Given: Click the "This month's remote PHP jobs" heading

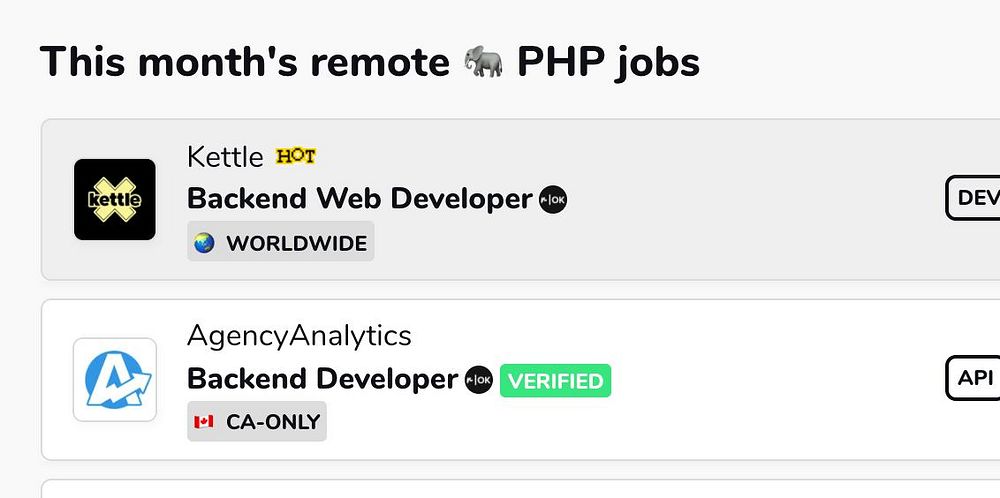Looking at the screenshot, I should [x=250, y=63].
